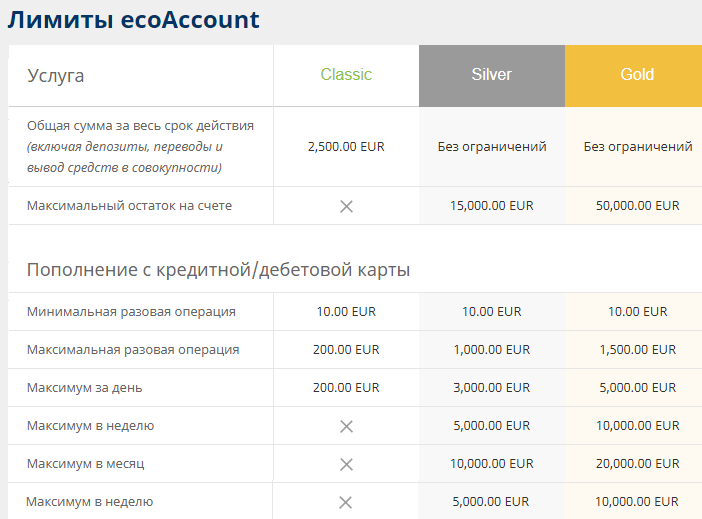The image size is (702, 519).
Task: Select the yellow Gold column header
Action: [x=637, y=75]
